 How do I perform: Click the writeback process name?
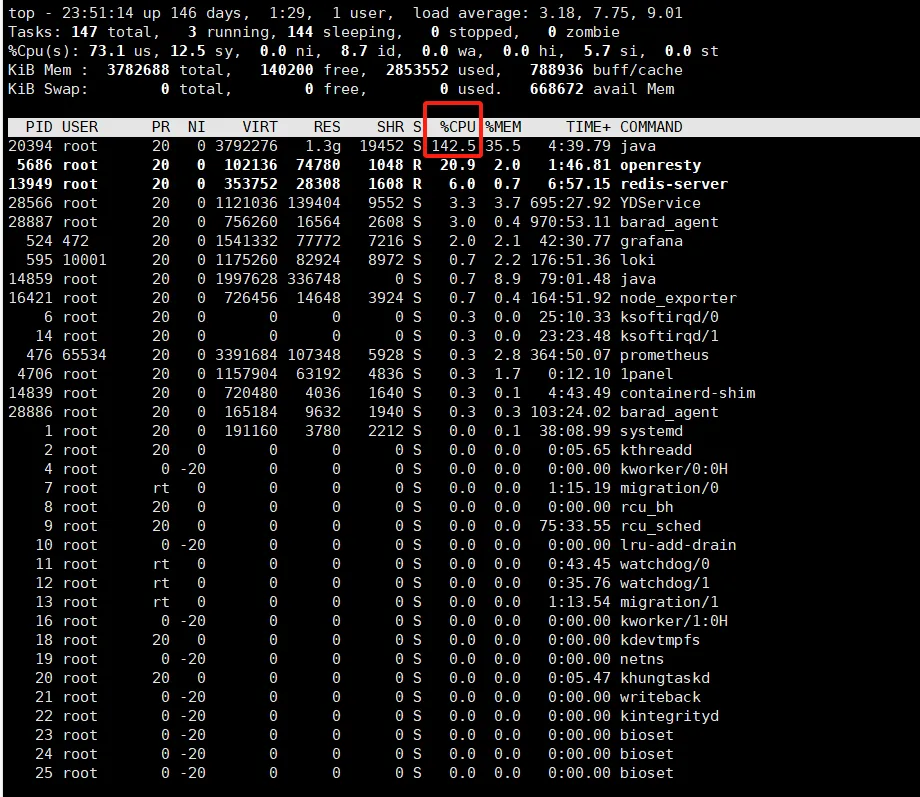[661, 697]
